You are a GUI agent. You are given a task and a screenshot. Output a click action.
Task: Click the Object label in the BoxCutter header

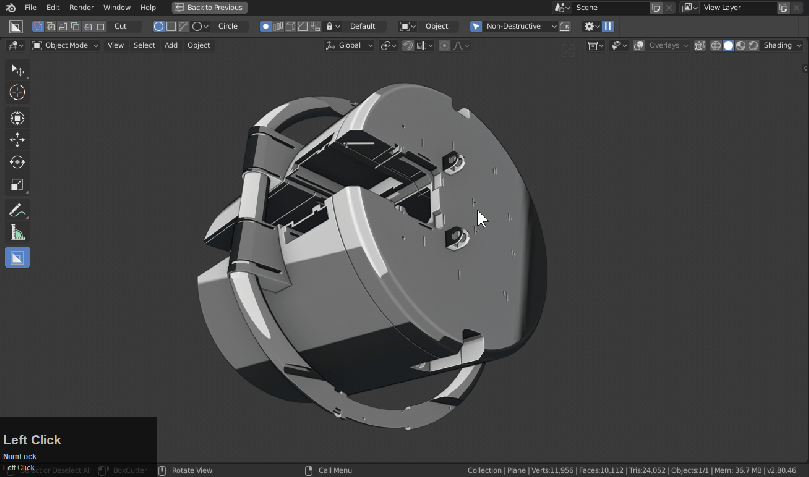coord(436,26)
